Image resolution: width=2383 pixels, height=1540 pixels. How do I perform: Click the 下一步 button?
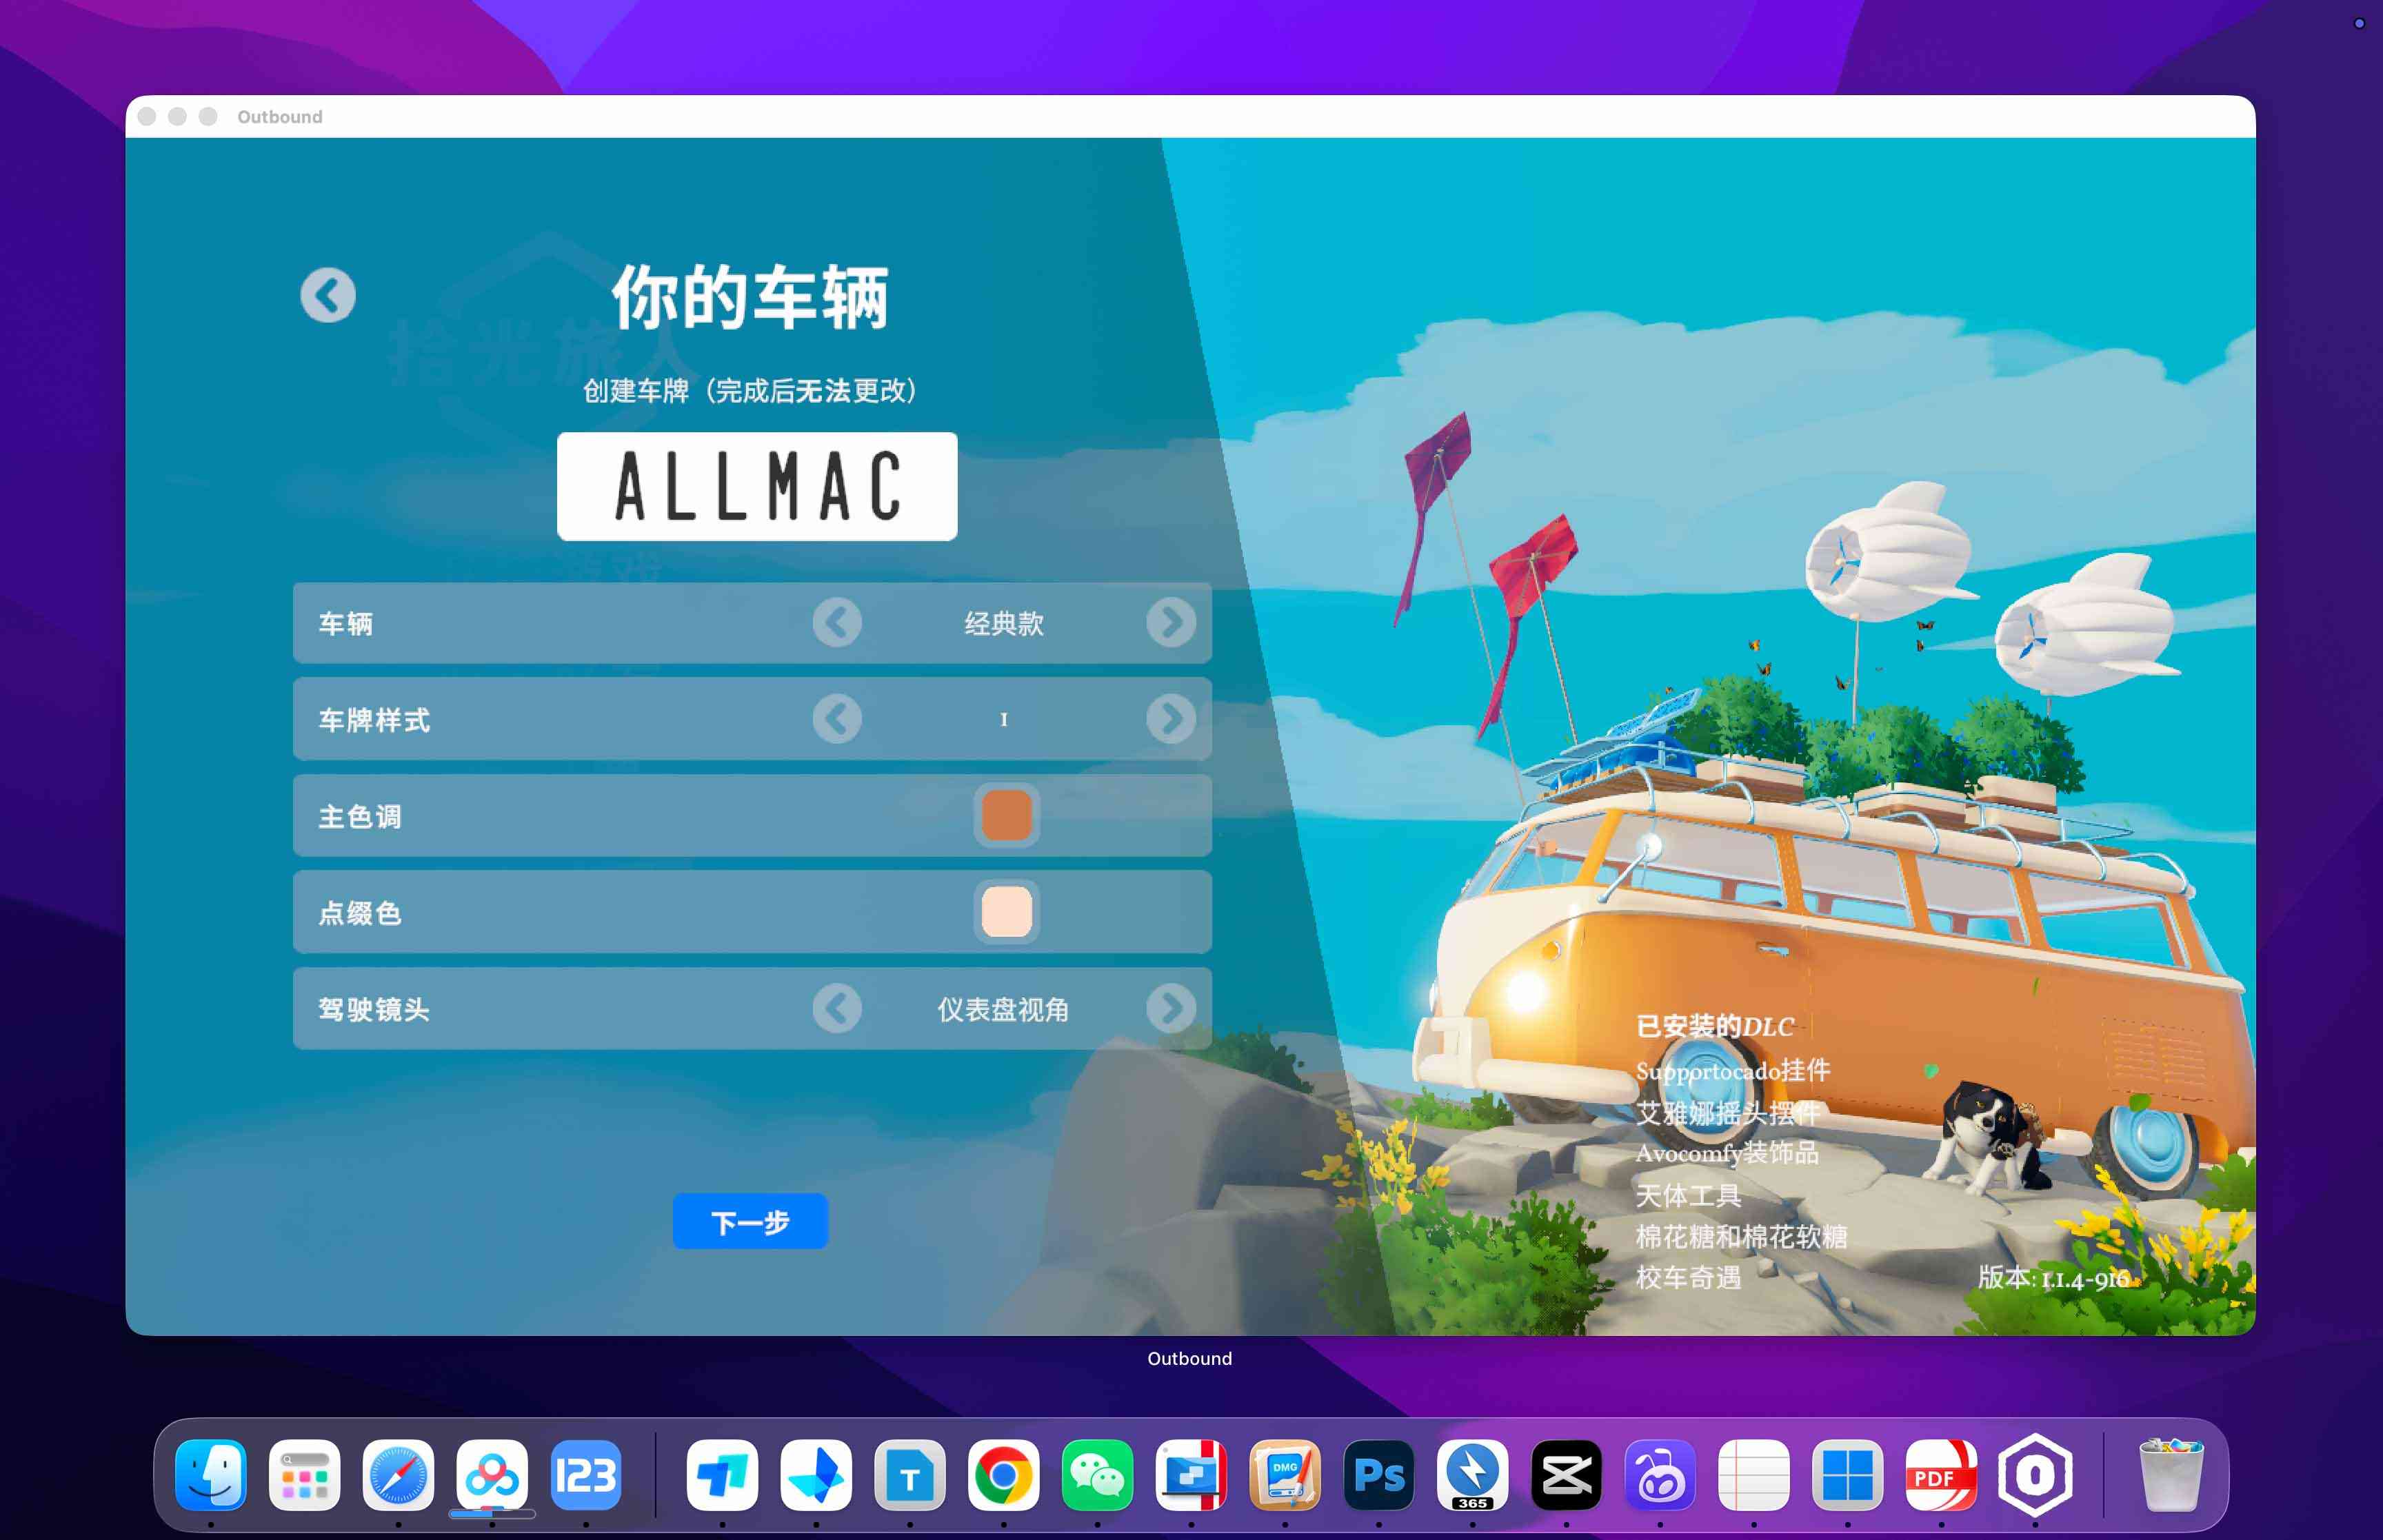click(x=750, y=1221)
